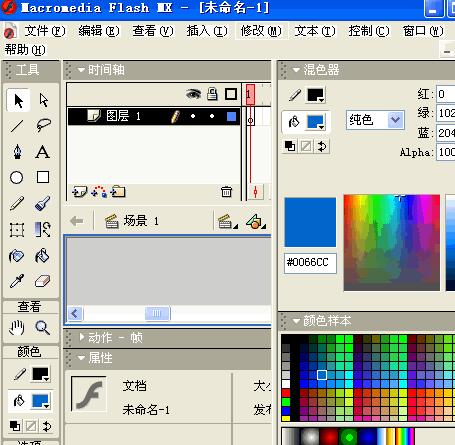The width and height of the screenshot is (455, 445).
Task: Open the 编辑(E) menu
Action: pos(99,31)
